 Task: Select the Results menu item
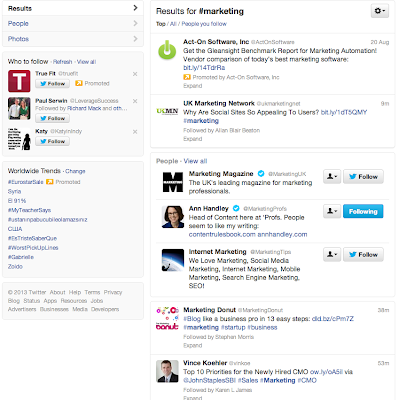73,8
